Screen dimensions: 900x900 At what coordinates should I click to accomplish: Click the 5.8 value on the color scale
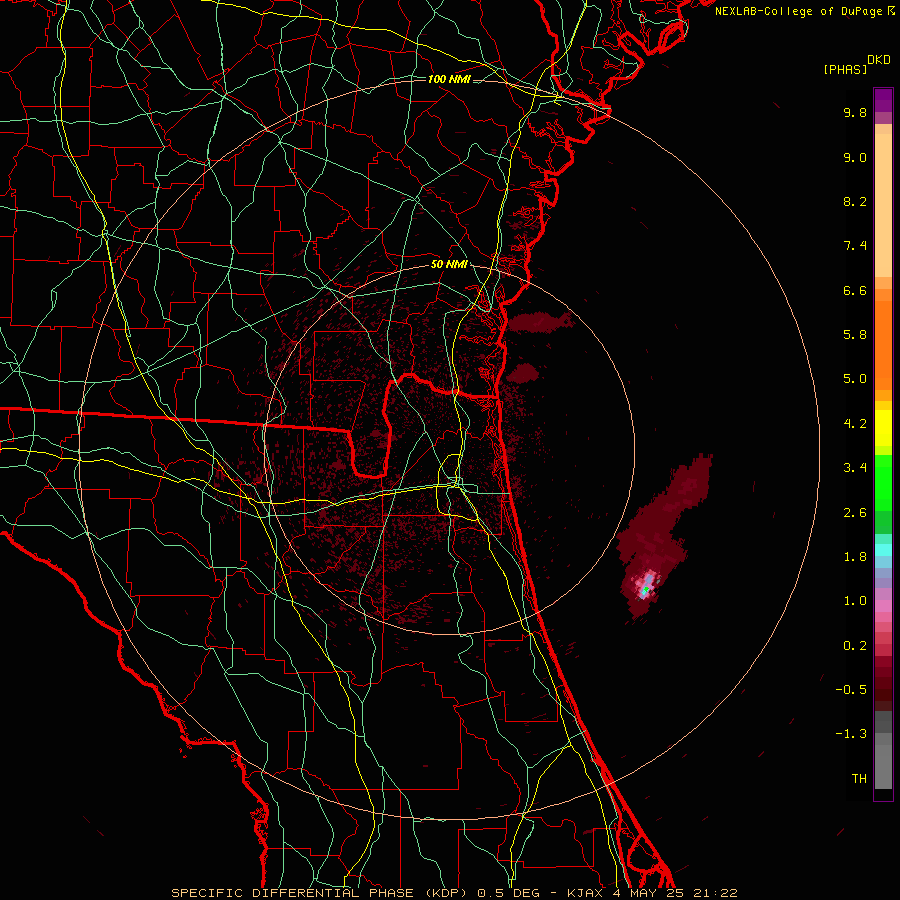(855, 335)
